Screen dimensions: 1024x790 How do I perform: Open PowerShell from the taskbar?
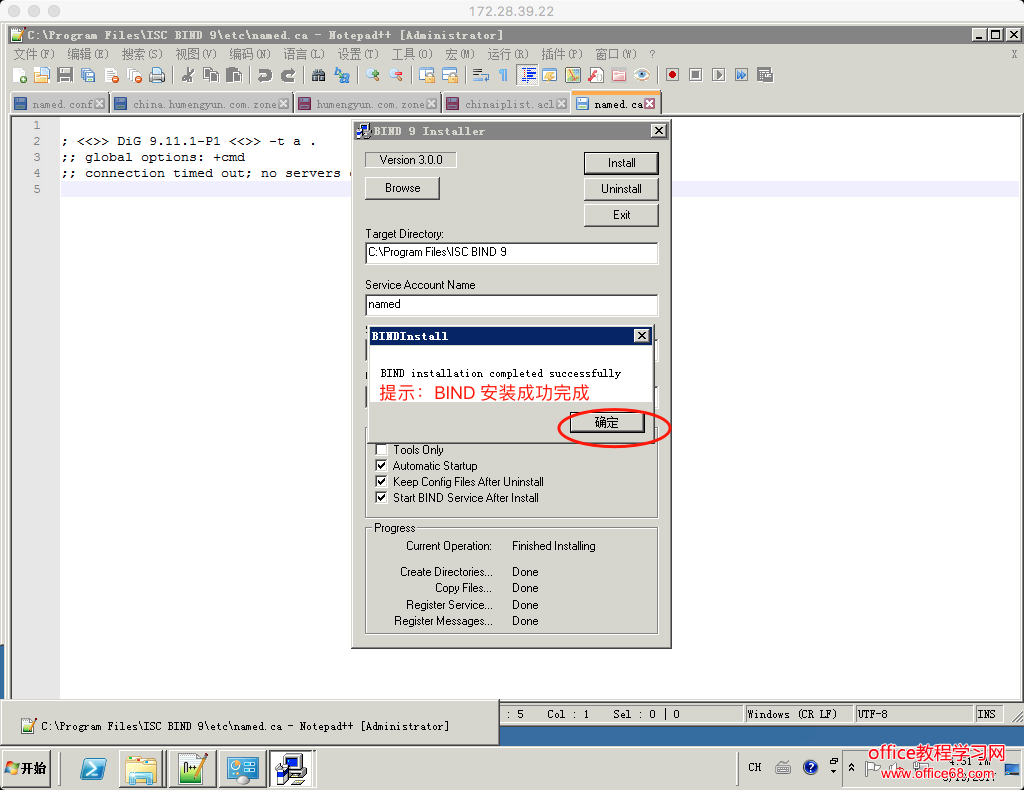tap(93, 768)
